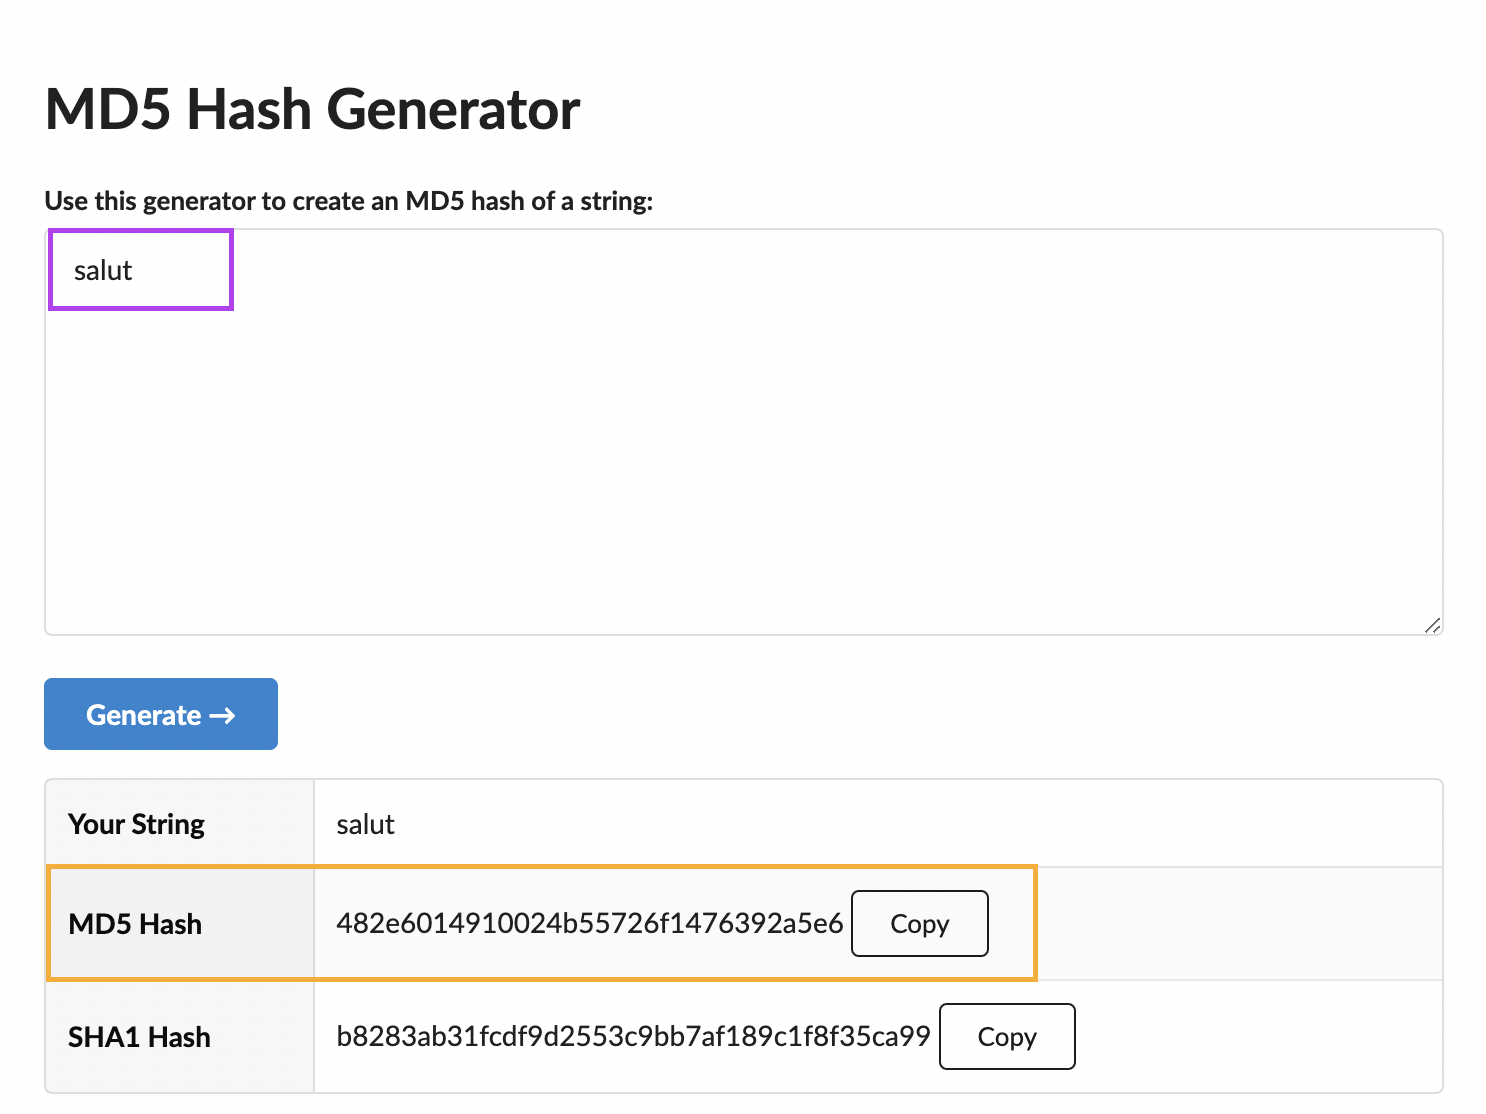This screenshot has height=1114, width=1486.
Task: Click the word "salut" inside the text area
Action: (103, 271)
